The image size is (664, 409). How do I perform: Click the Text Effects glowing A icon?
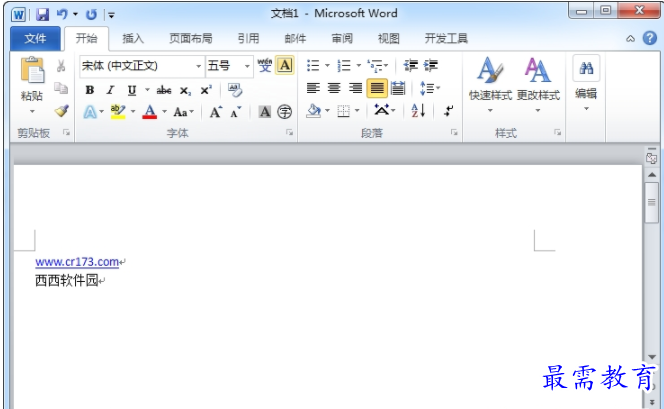90,112
